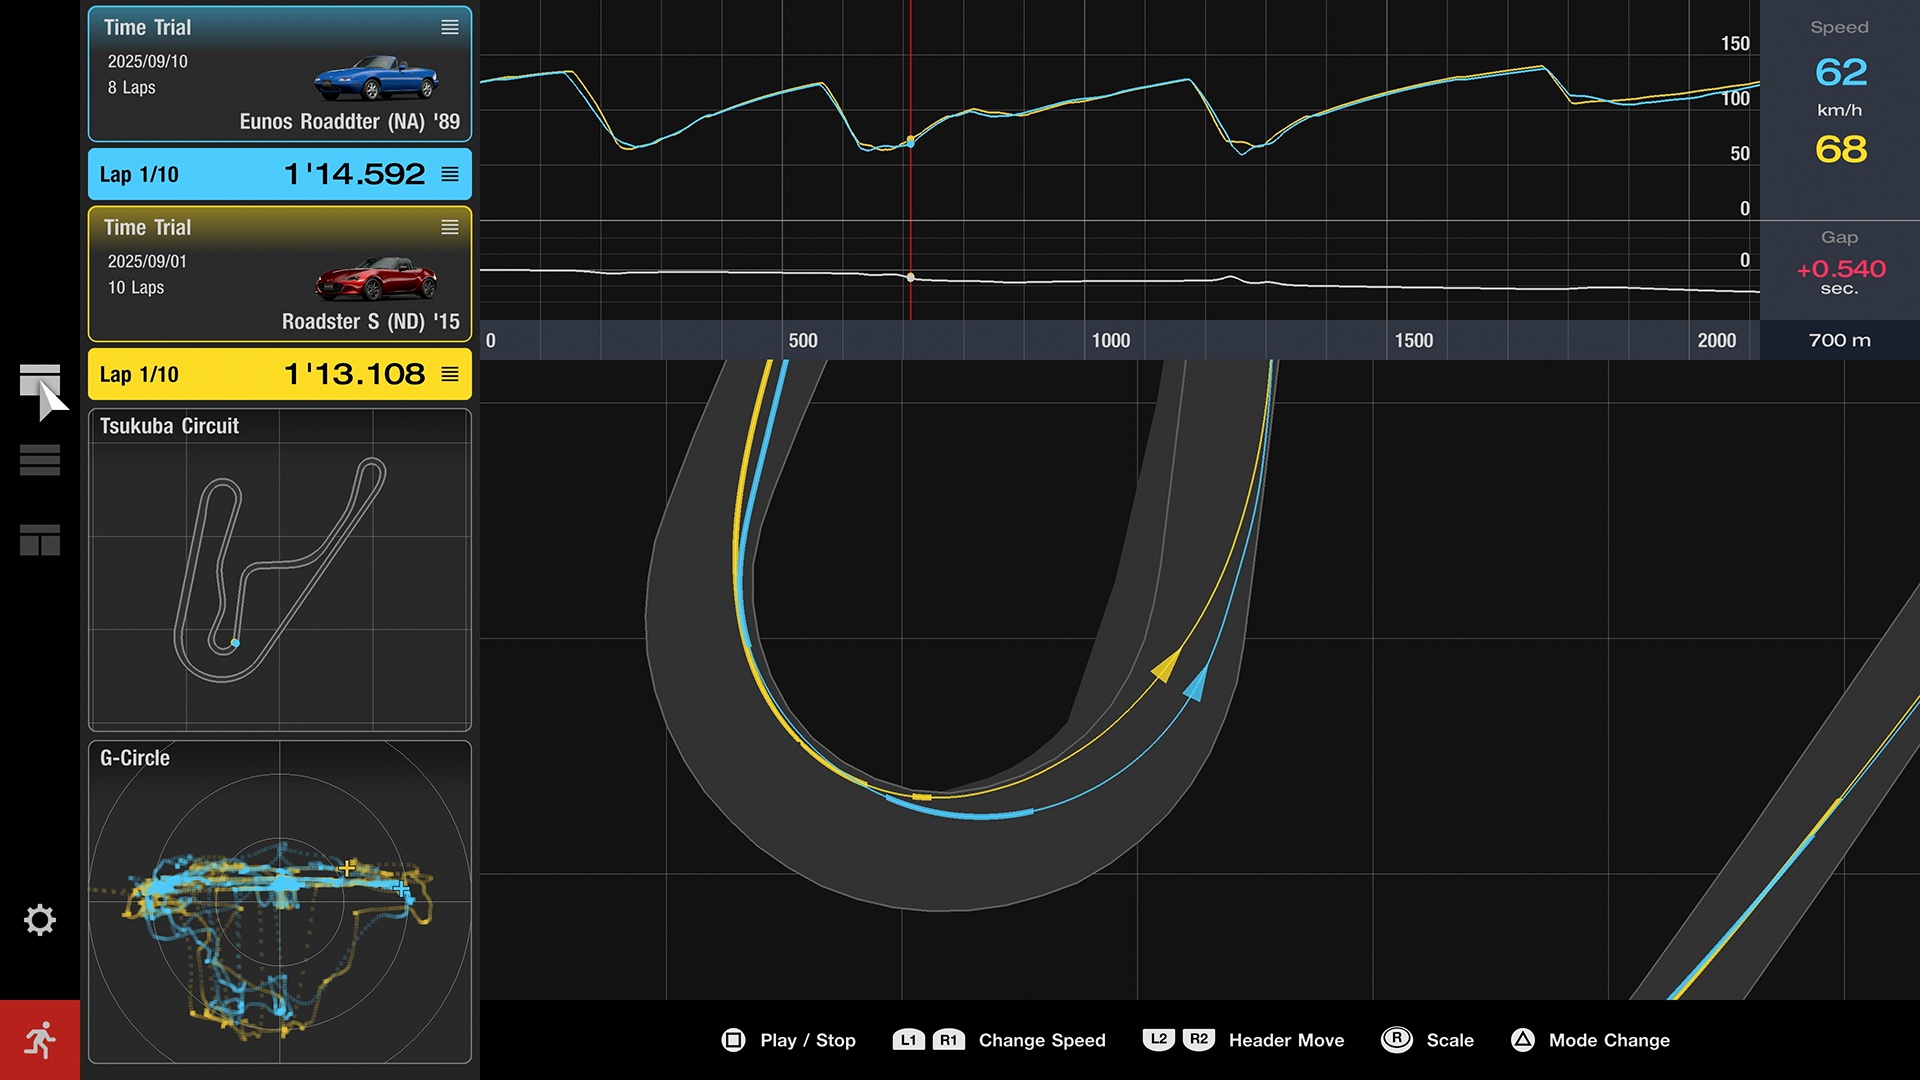Exit via the red running-figure icon
The image size is (1920, 1080).
[40, 1039]
